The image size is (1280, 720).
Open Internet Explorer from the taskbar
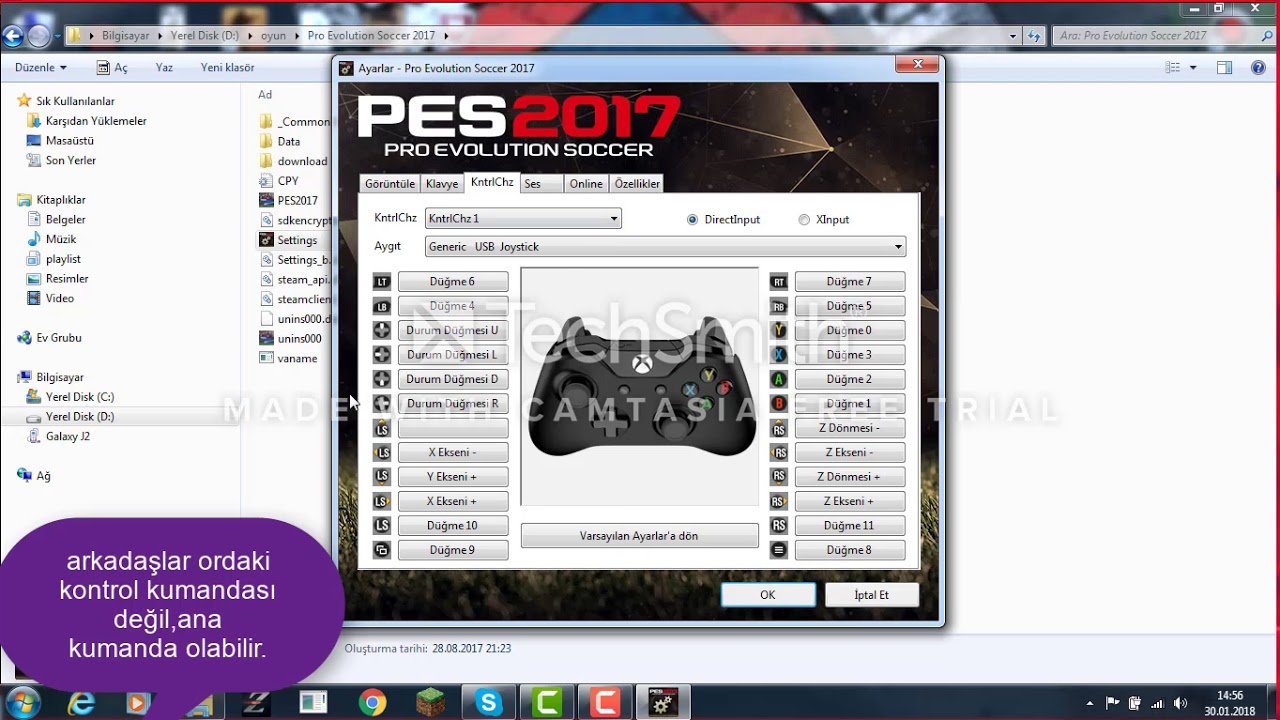tap(81, 703)
